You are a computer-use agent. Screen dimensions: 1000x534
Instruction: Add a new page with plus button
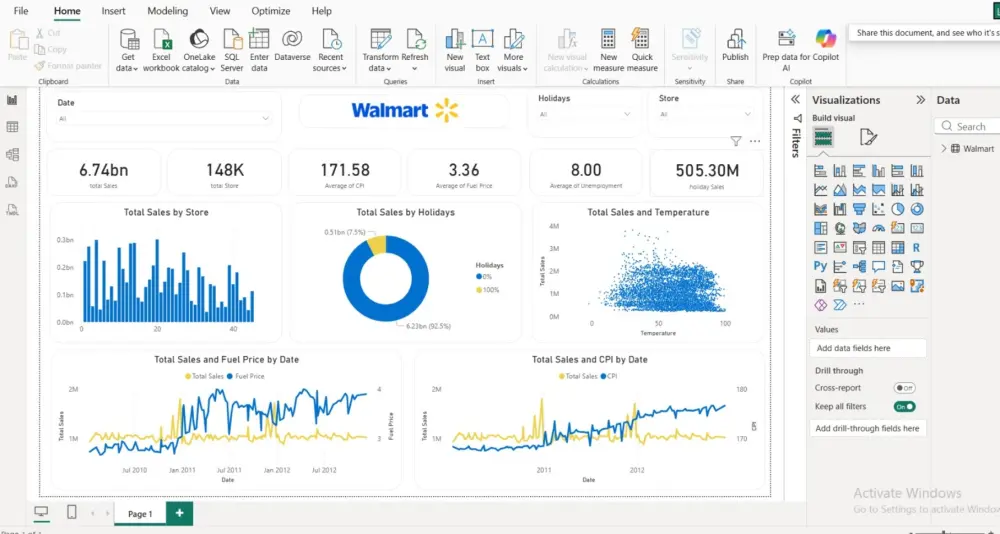pyautogui.click(x=179, y=514)
